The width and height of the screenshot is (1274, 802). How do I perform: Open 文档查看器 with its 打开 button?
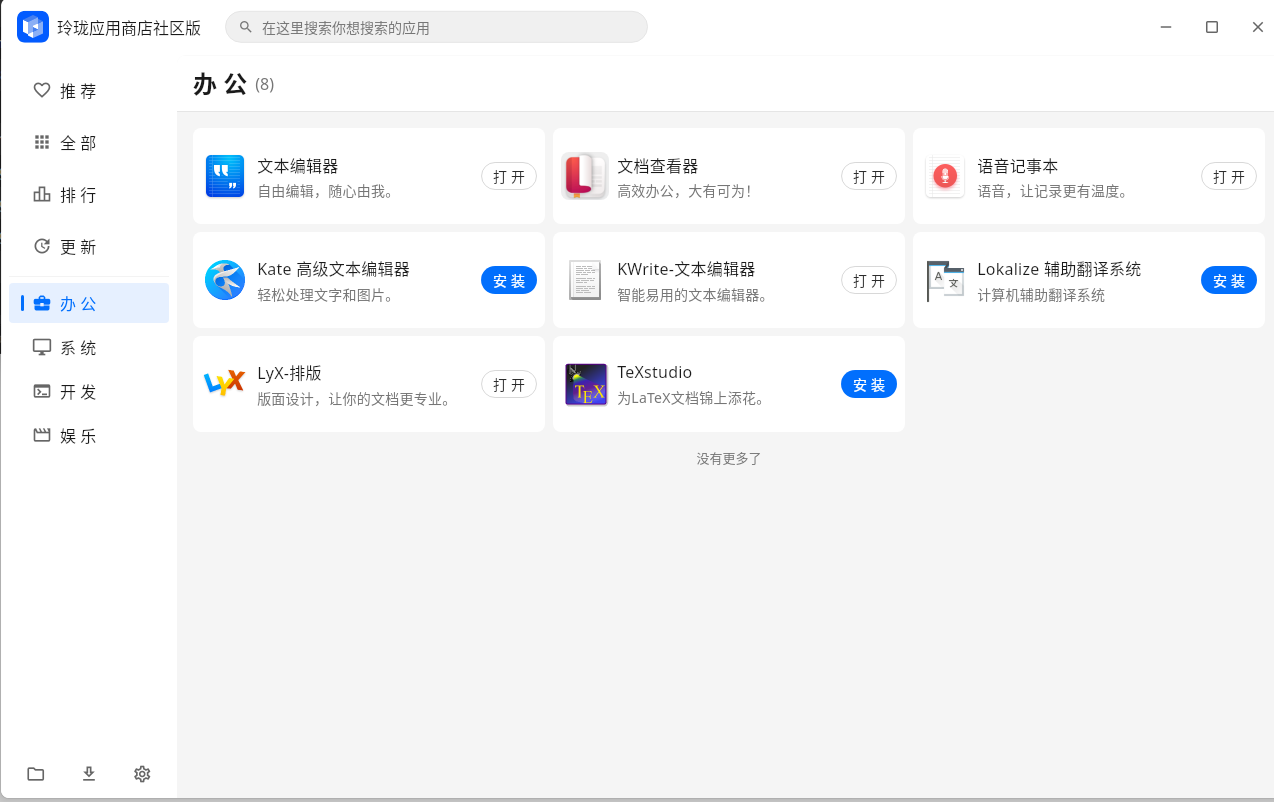(x=869, y=176)
